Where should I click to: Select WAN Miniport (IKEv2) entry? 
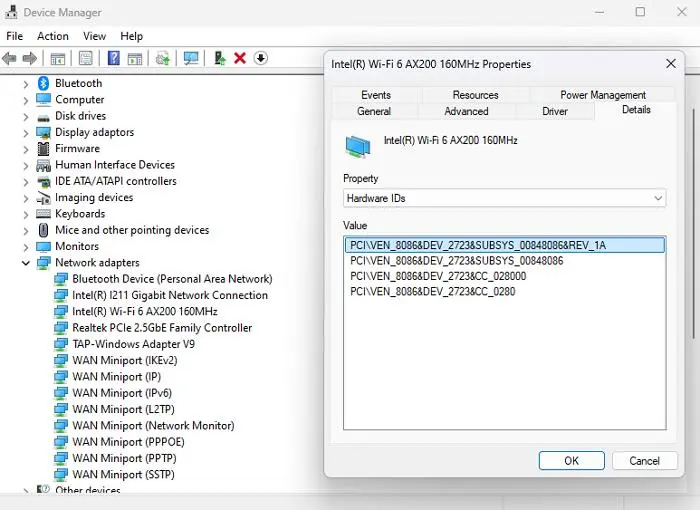pyautogui.click(x=125, y=360)
